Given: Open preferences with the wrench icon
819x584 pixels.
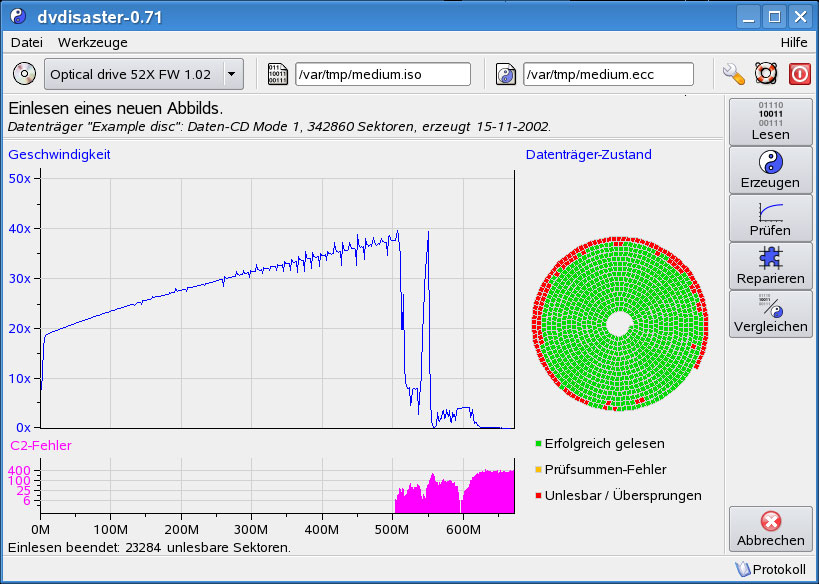Looking at the screenshot, I should pyautogui.click(x=734, y=74).
